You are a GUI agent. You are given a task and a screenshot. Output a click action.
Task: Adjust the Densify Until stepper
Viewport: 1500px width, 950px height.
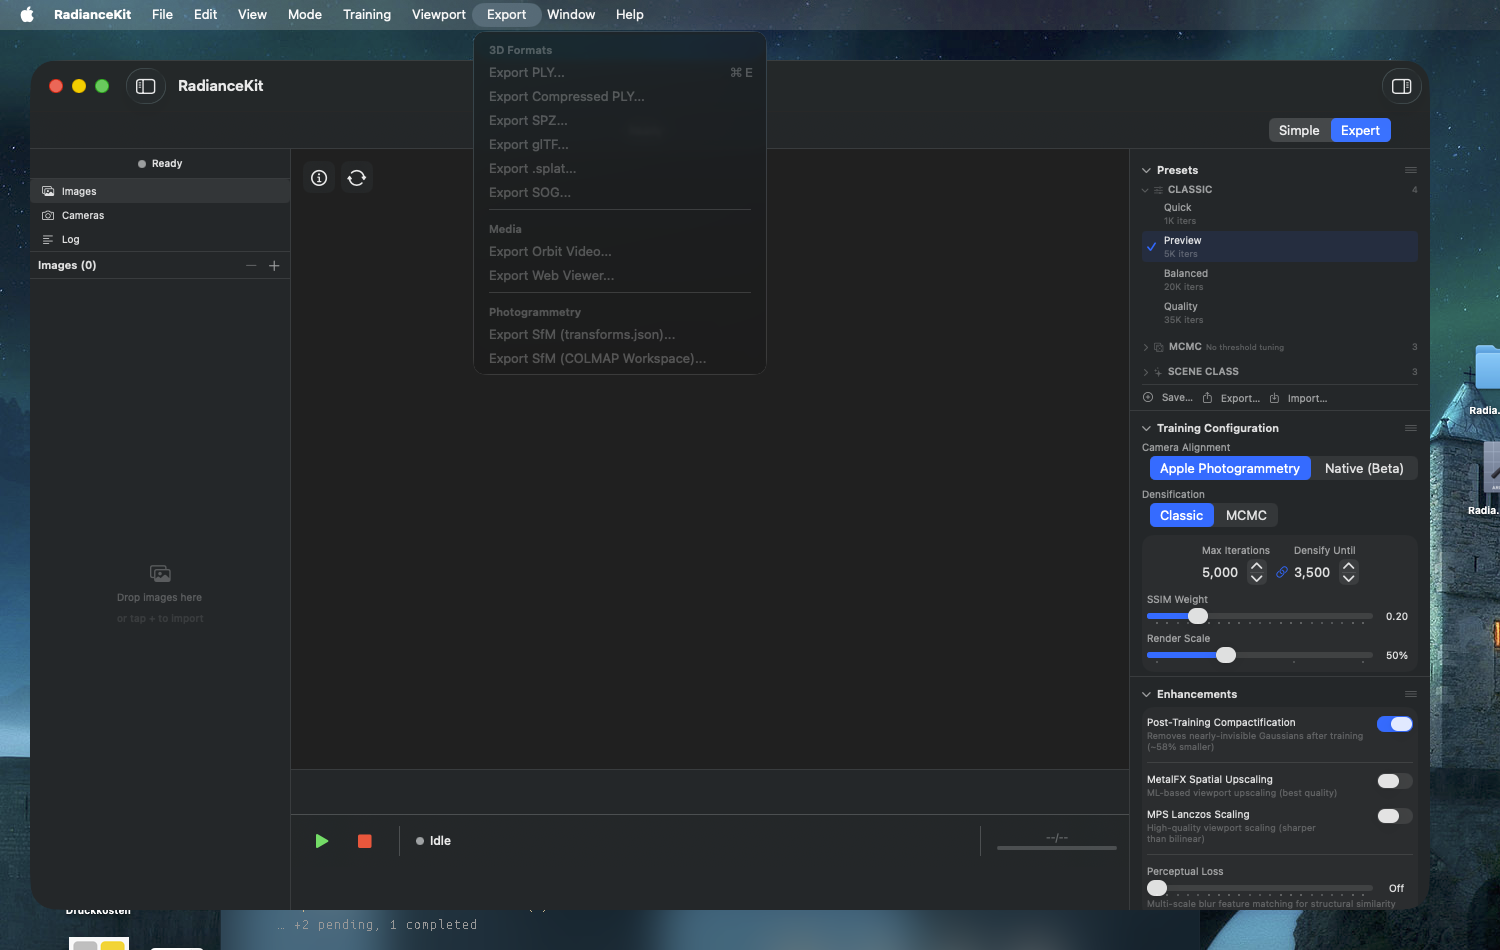click(1349, 572)
